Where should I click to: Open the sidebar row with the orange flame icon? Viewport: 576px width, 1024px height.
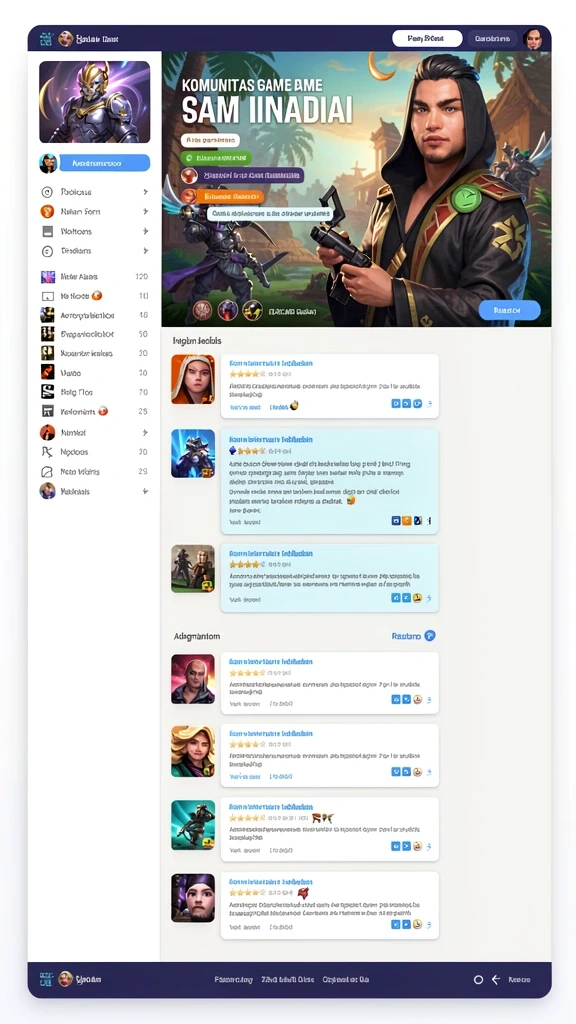(95, 373)
